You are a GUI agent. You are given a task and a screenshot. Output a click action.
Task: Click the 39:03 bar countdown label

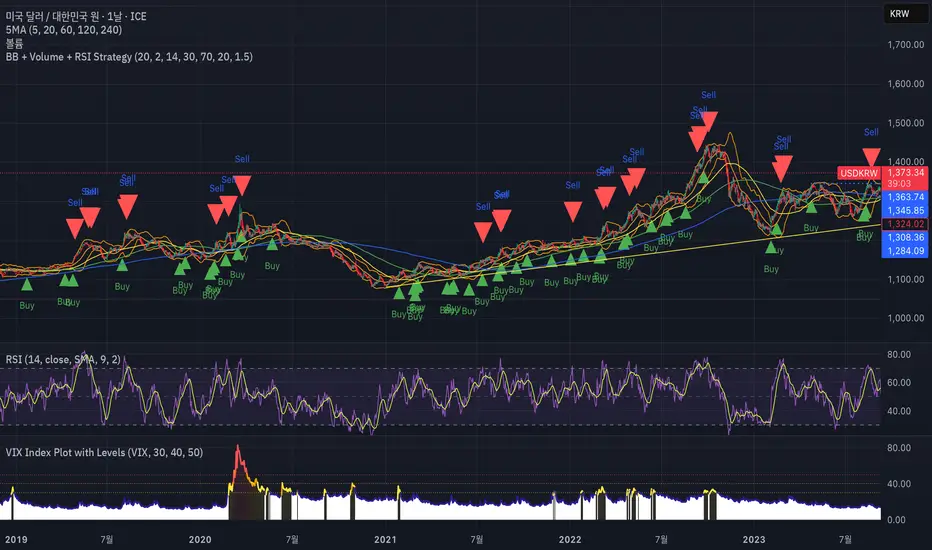point(899,184)
